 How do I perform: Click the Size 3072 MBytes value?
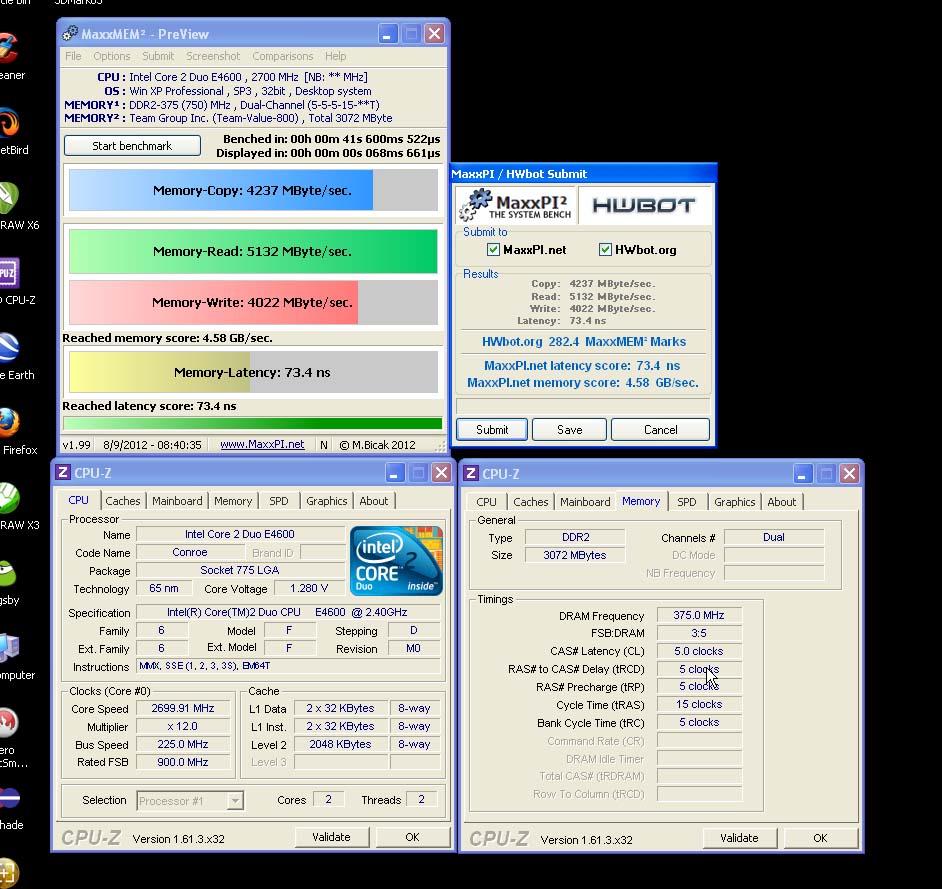(574, 555)
